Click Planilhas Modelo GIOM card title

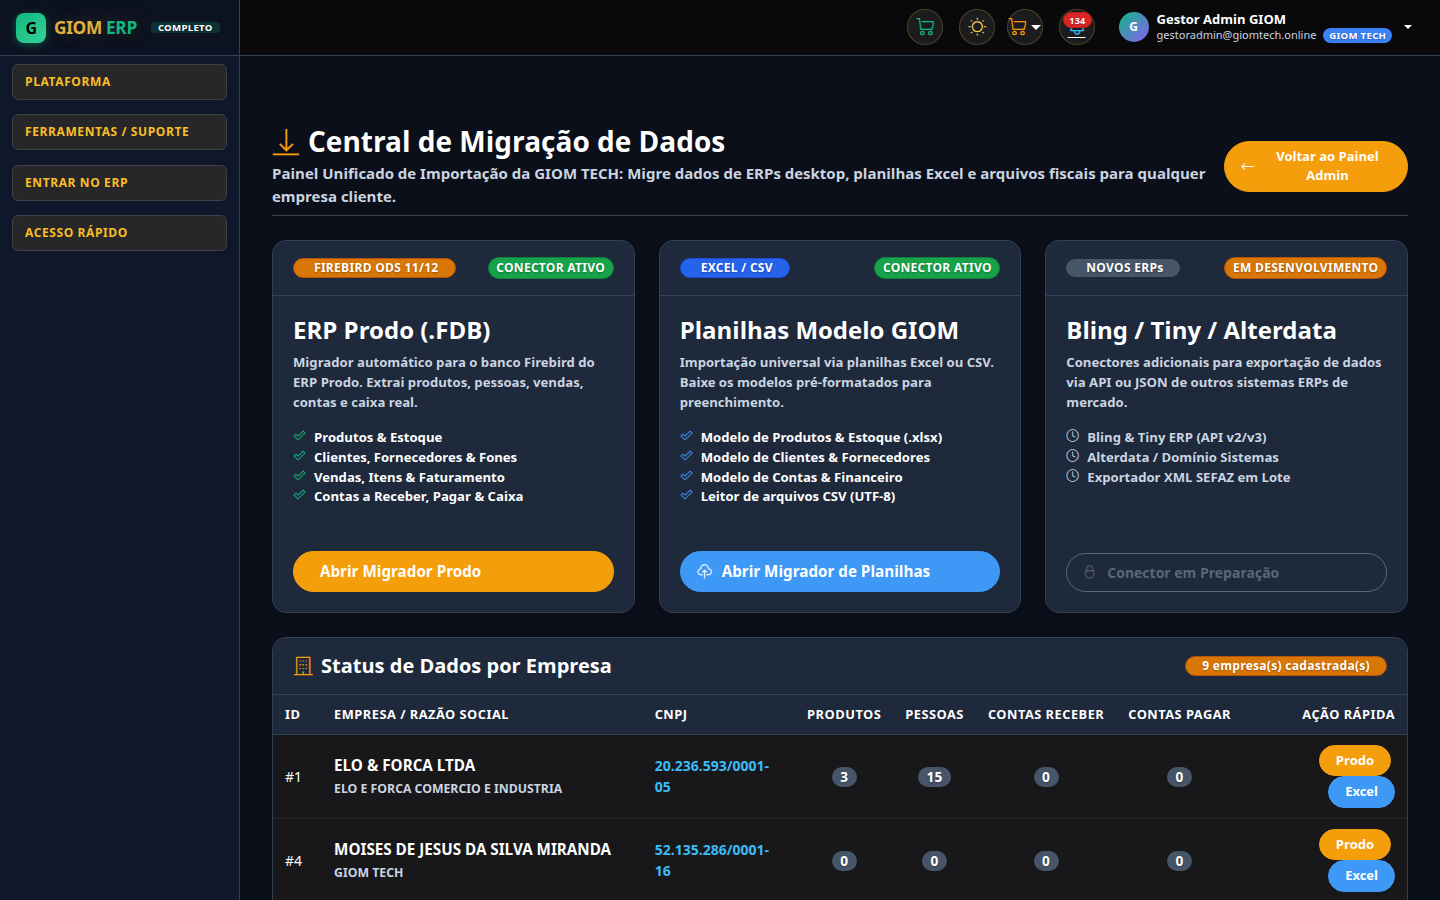click(819, 331)
